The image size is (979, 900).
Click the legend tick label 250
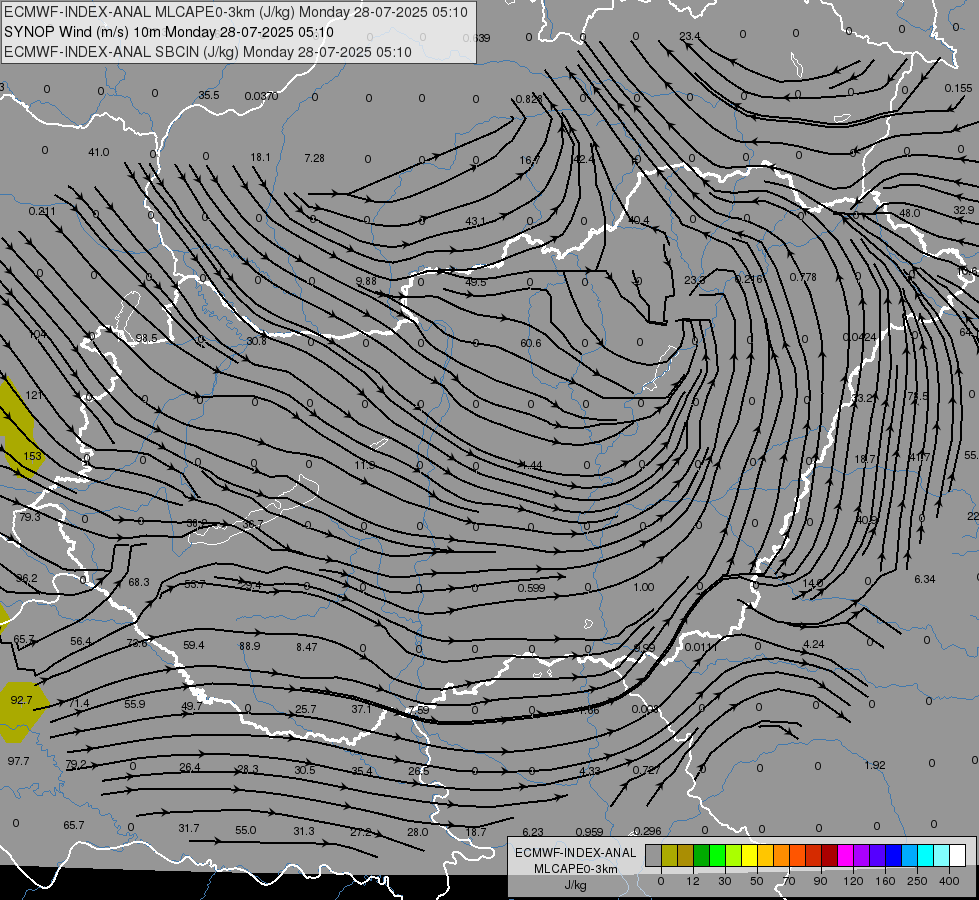coord(917,881)
